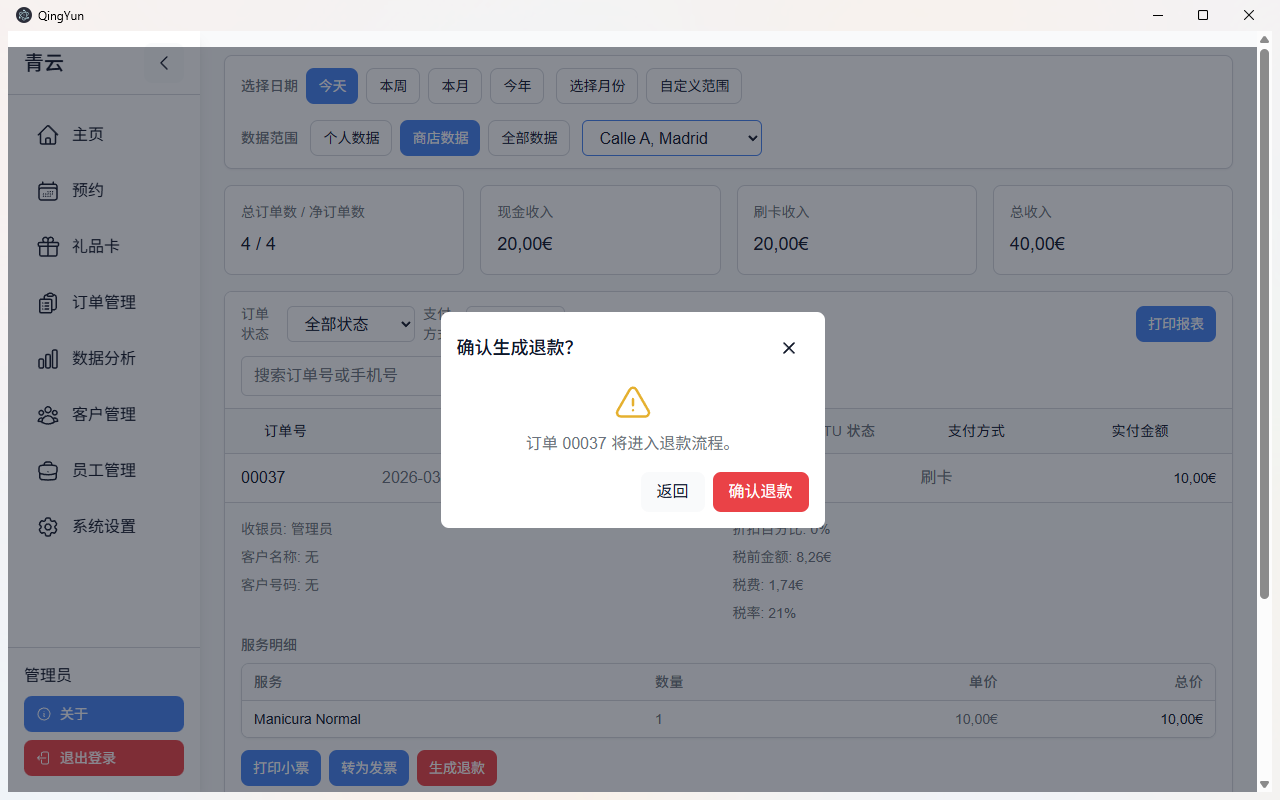The width and height of the screenshot is (1280, 800).
Task: Click the 现金收入 20,00€ card
Action: coord(600,230)
